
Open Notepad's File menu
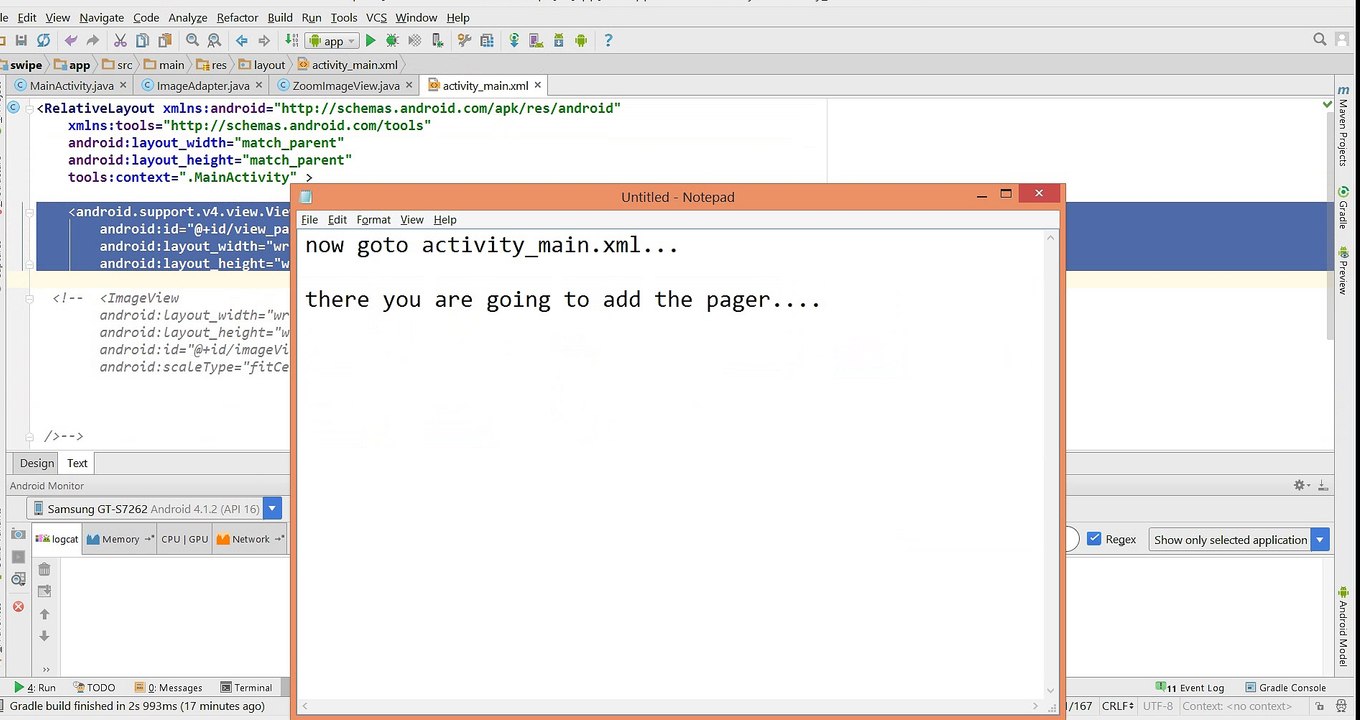pyautogui.click(x=310, y=220)
